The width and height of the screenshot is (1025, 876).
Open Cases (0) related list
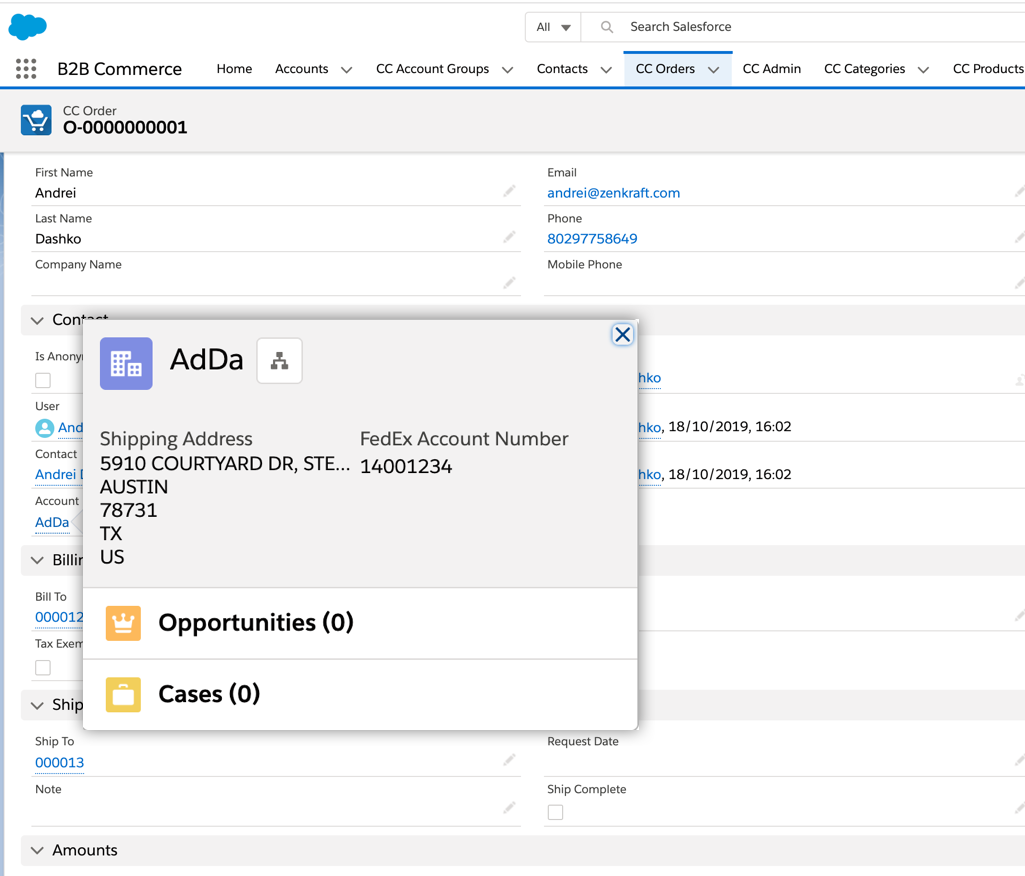[209, 694]
